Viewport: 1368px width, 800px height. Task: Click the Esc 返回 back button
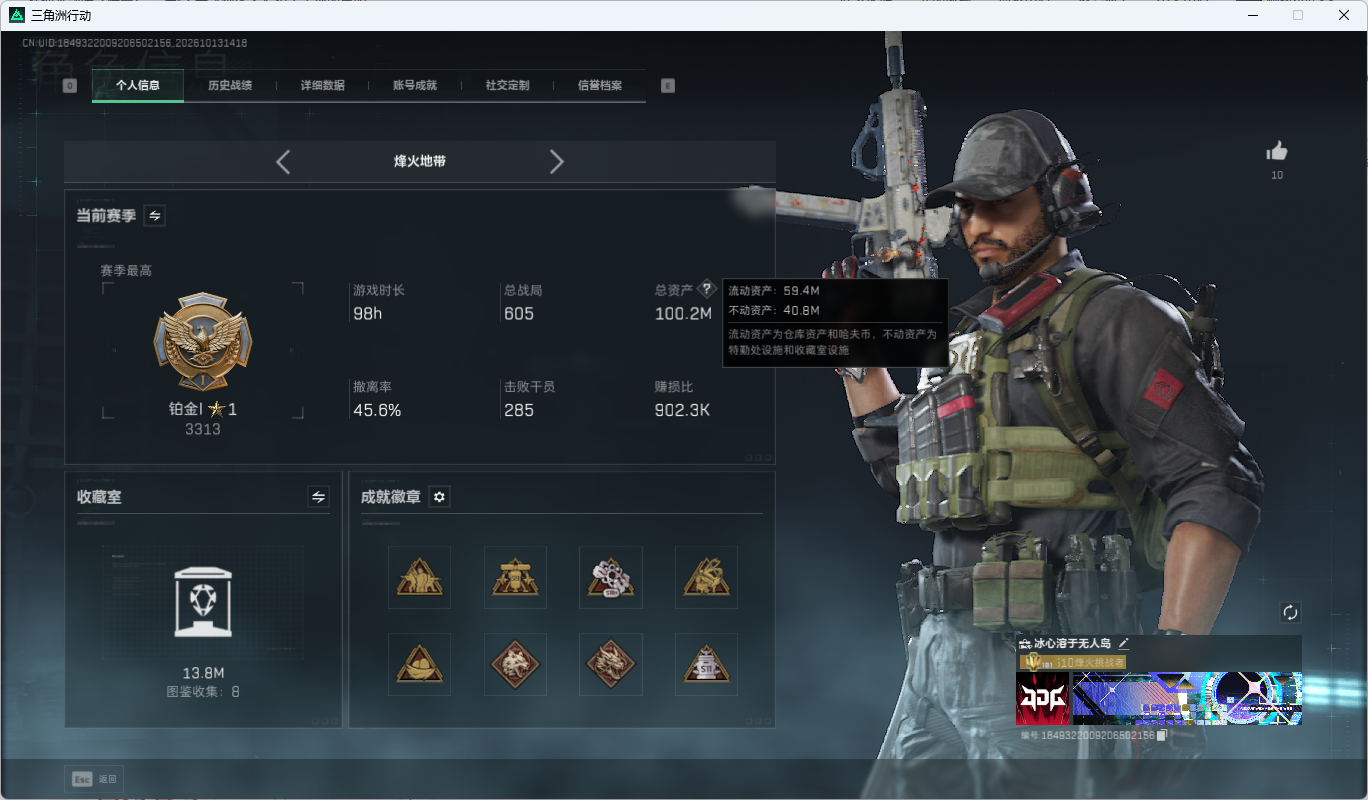[x=94, y=780]
